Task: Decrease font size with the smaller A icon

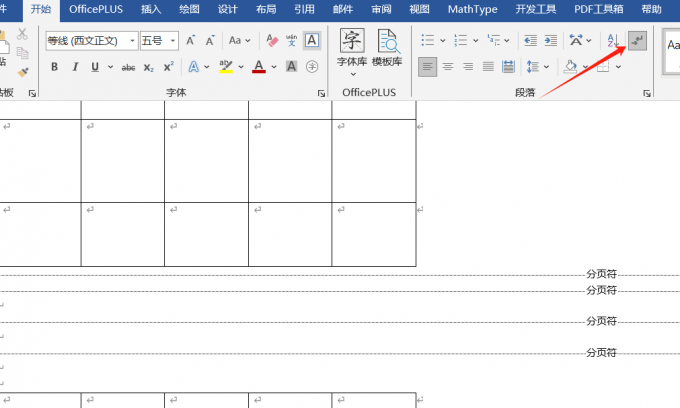Action: click(210, 41)
